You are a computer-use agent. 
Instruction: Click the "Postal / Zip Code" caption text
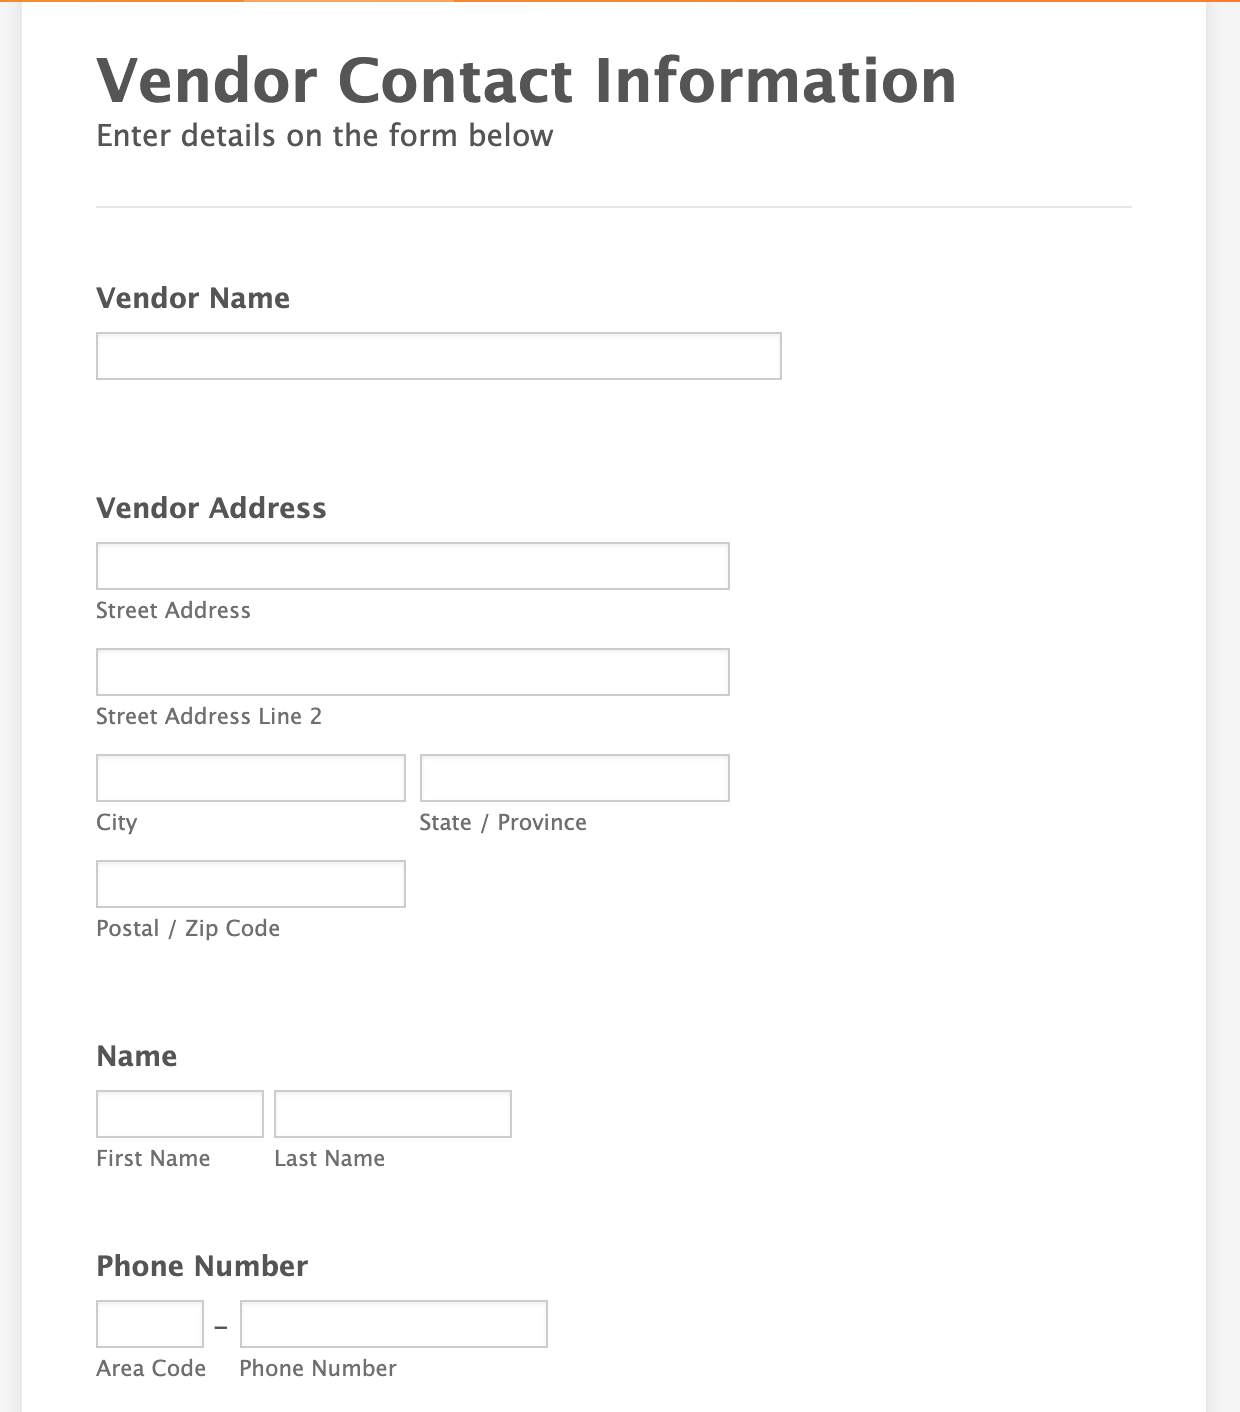188,928
